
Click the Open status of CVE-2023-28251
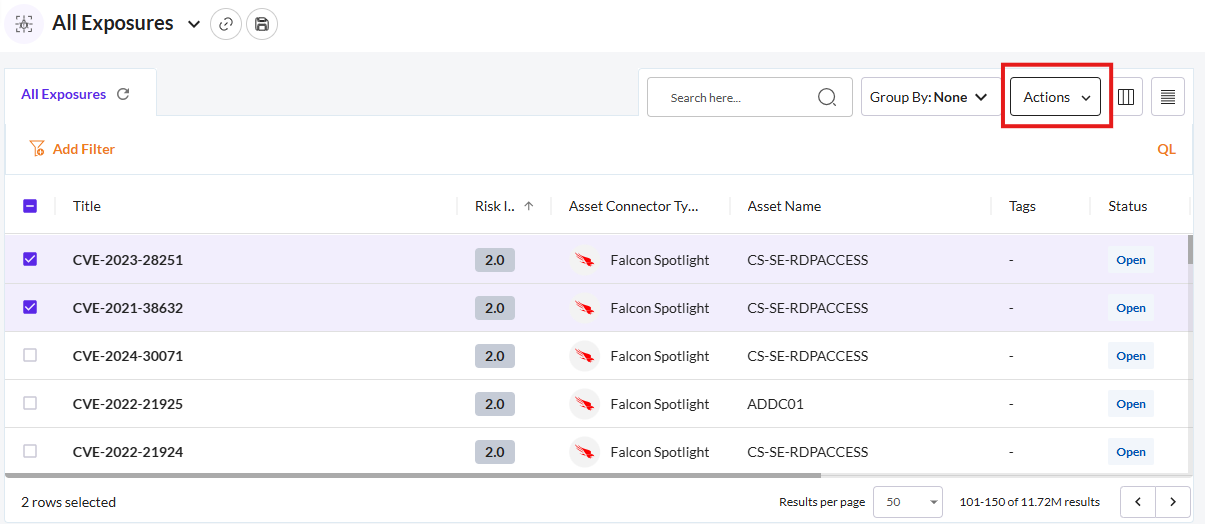tap(1131, 260)
